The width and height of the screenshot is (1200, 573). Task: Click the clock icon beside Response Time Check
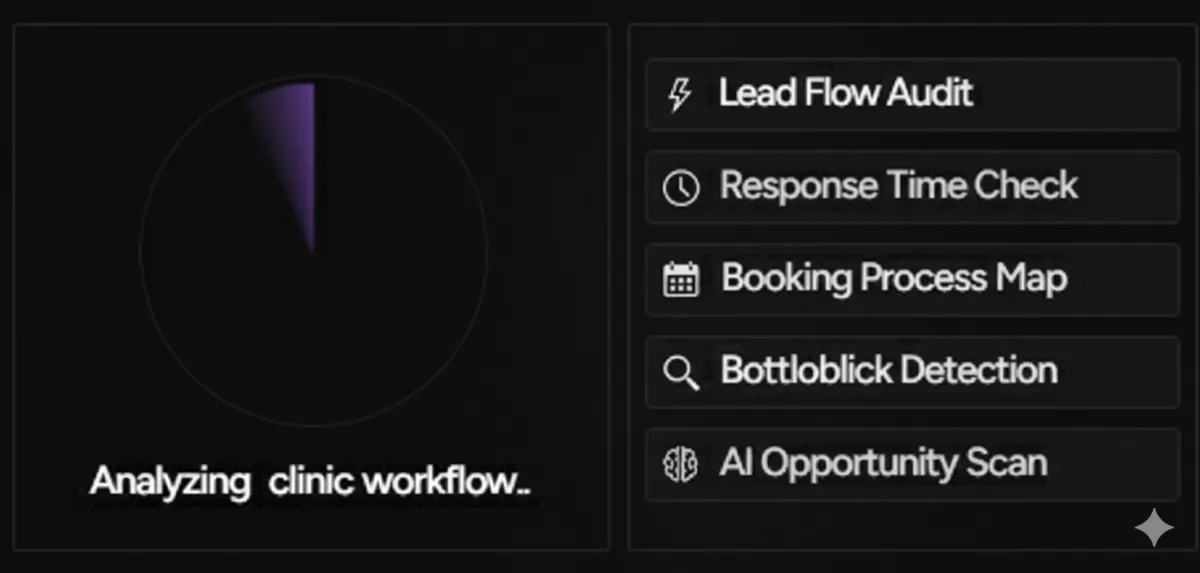pyautogui.click(x=681, y=187)
